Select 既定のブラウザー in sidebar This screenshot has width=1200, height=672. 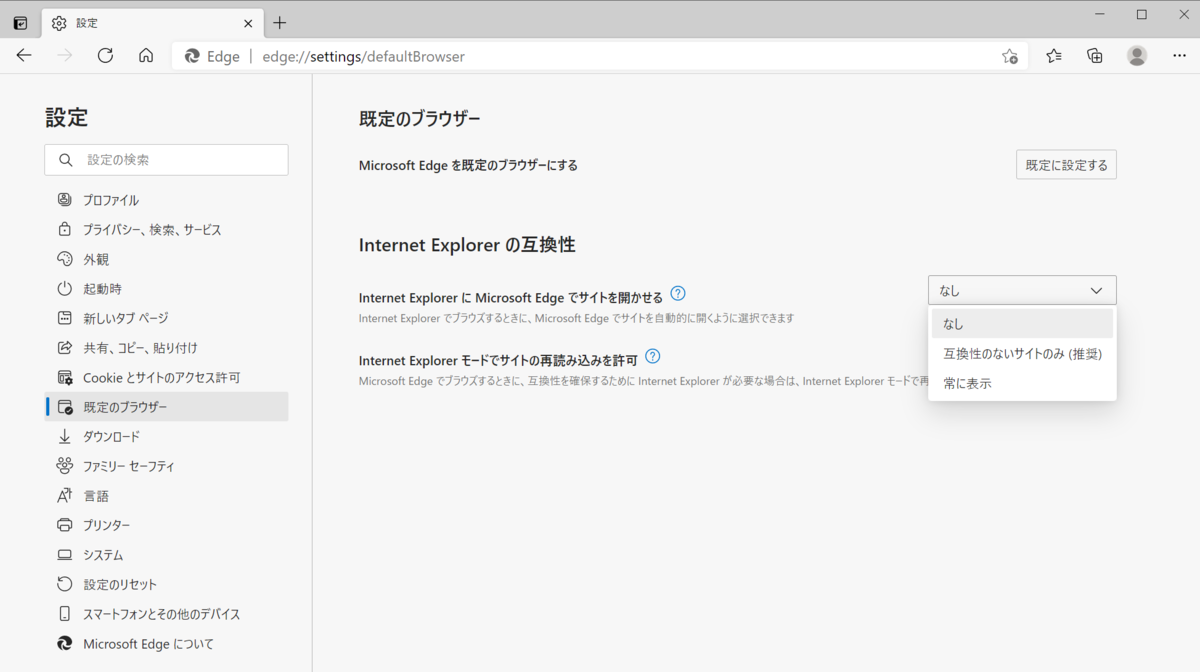[x=166, y=407]
